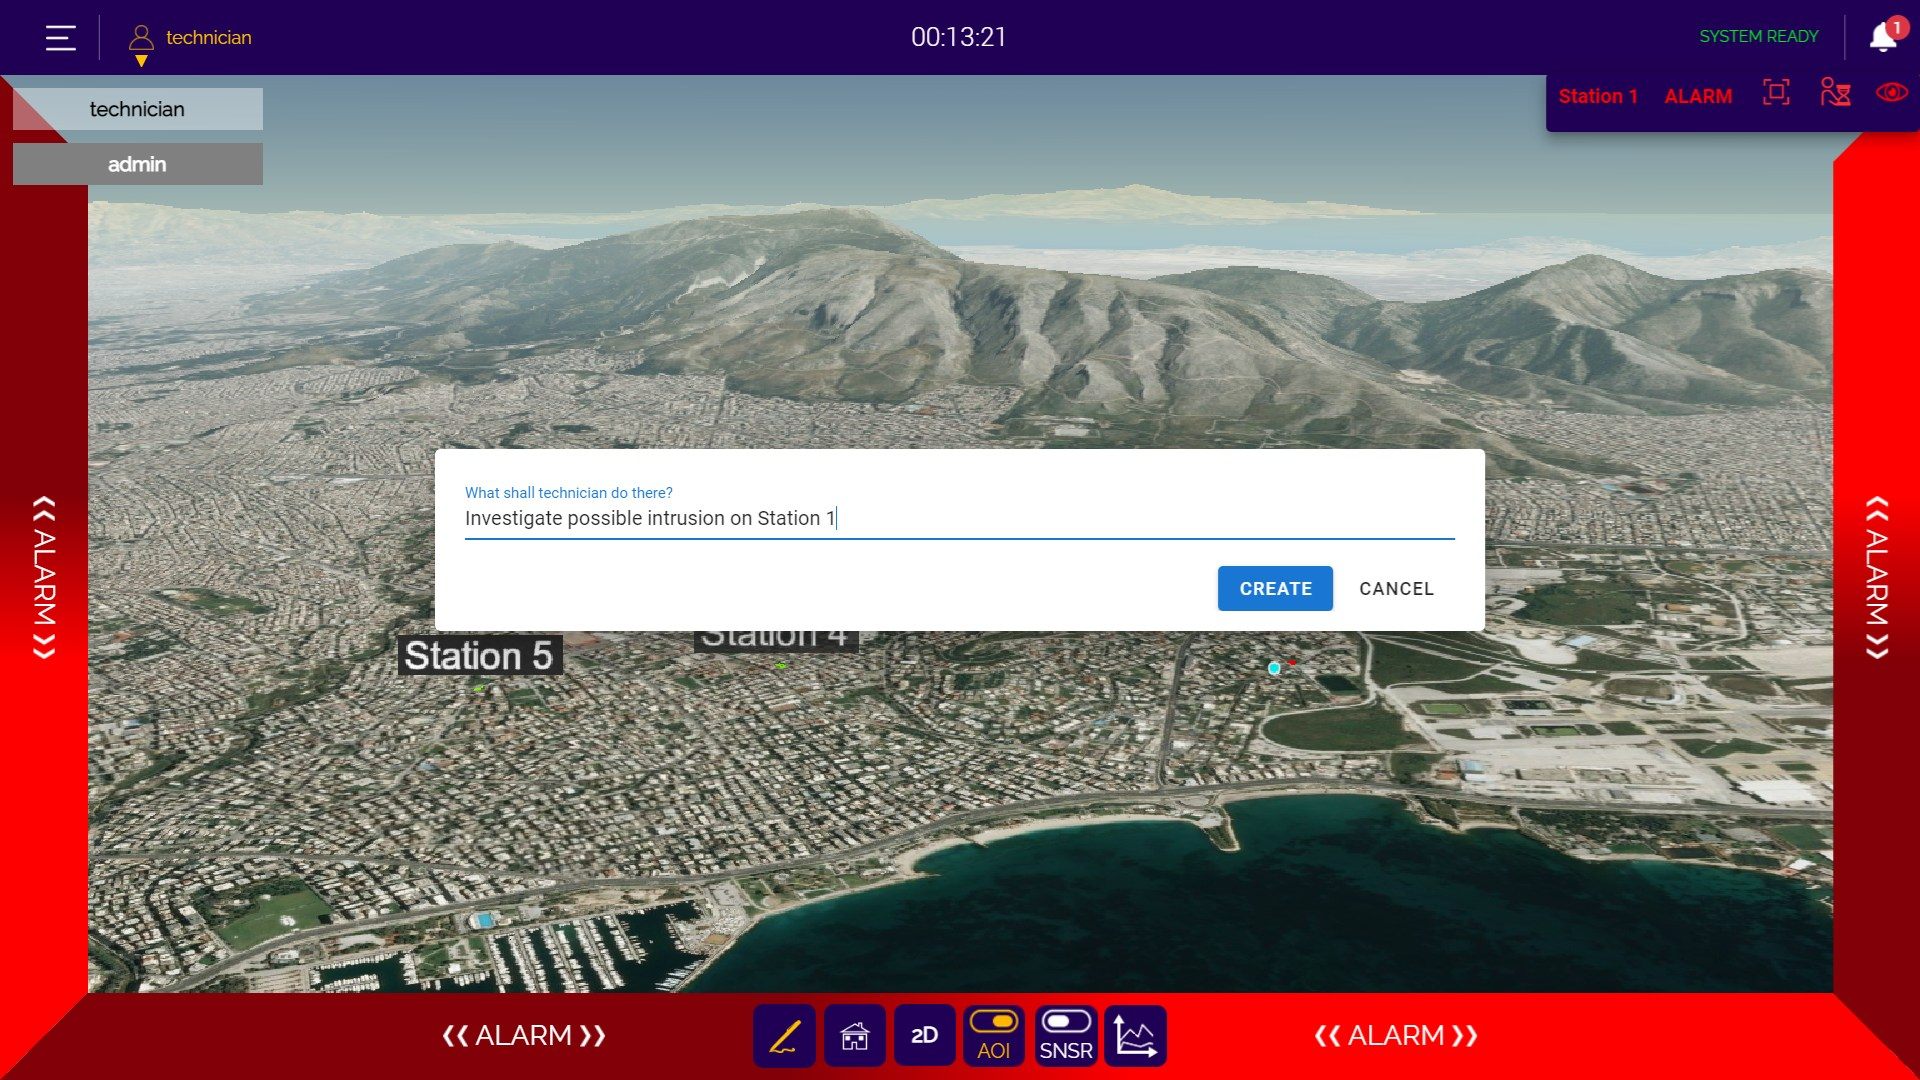Click the bottom-right ALARM banner
The width and height of the screenshot is (1920, 1080).
1396,1036
